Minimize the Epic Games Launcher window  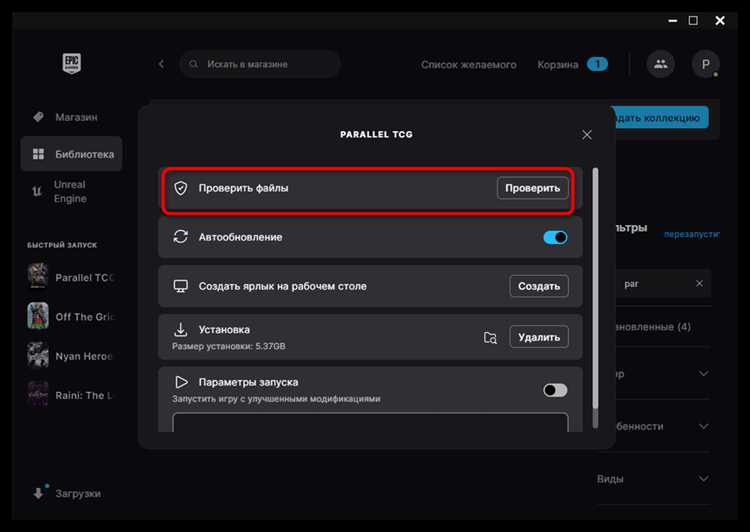(x=673, y=21)
